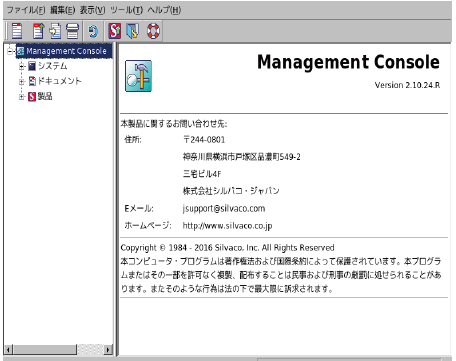Click the blue refresh arrow icon
Image resolution: width=456 pixels, height=361 pixels.
tap(93, 31)
